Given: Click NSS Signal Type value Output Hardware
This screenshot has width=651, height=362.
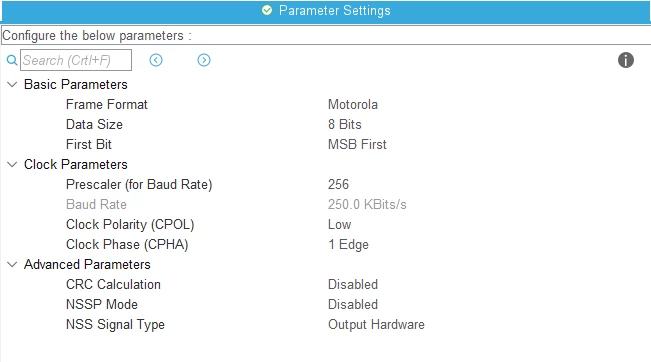Looking at the screenshot, I should [376, 325].
